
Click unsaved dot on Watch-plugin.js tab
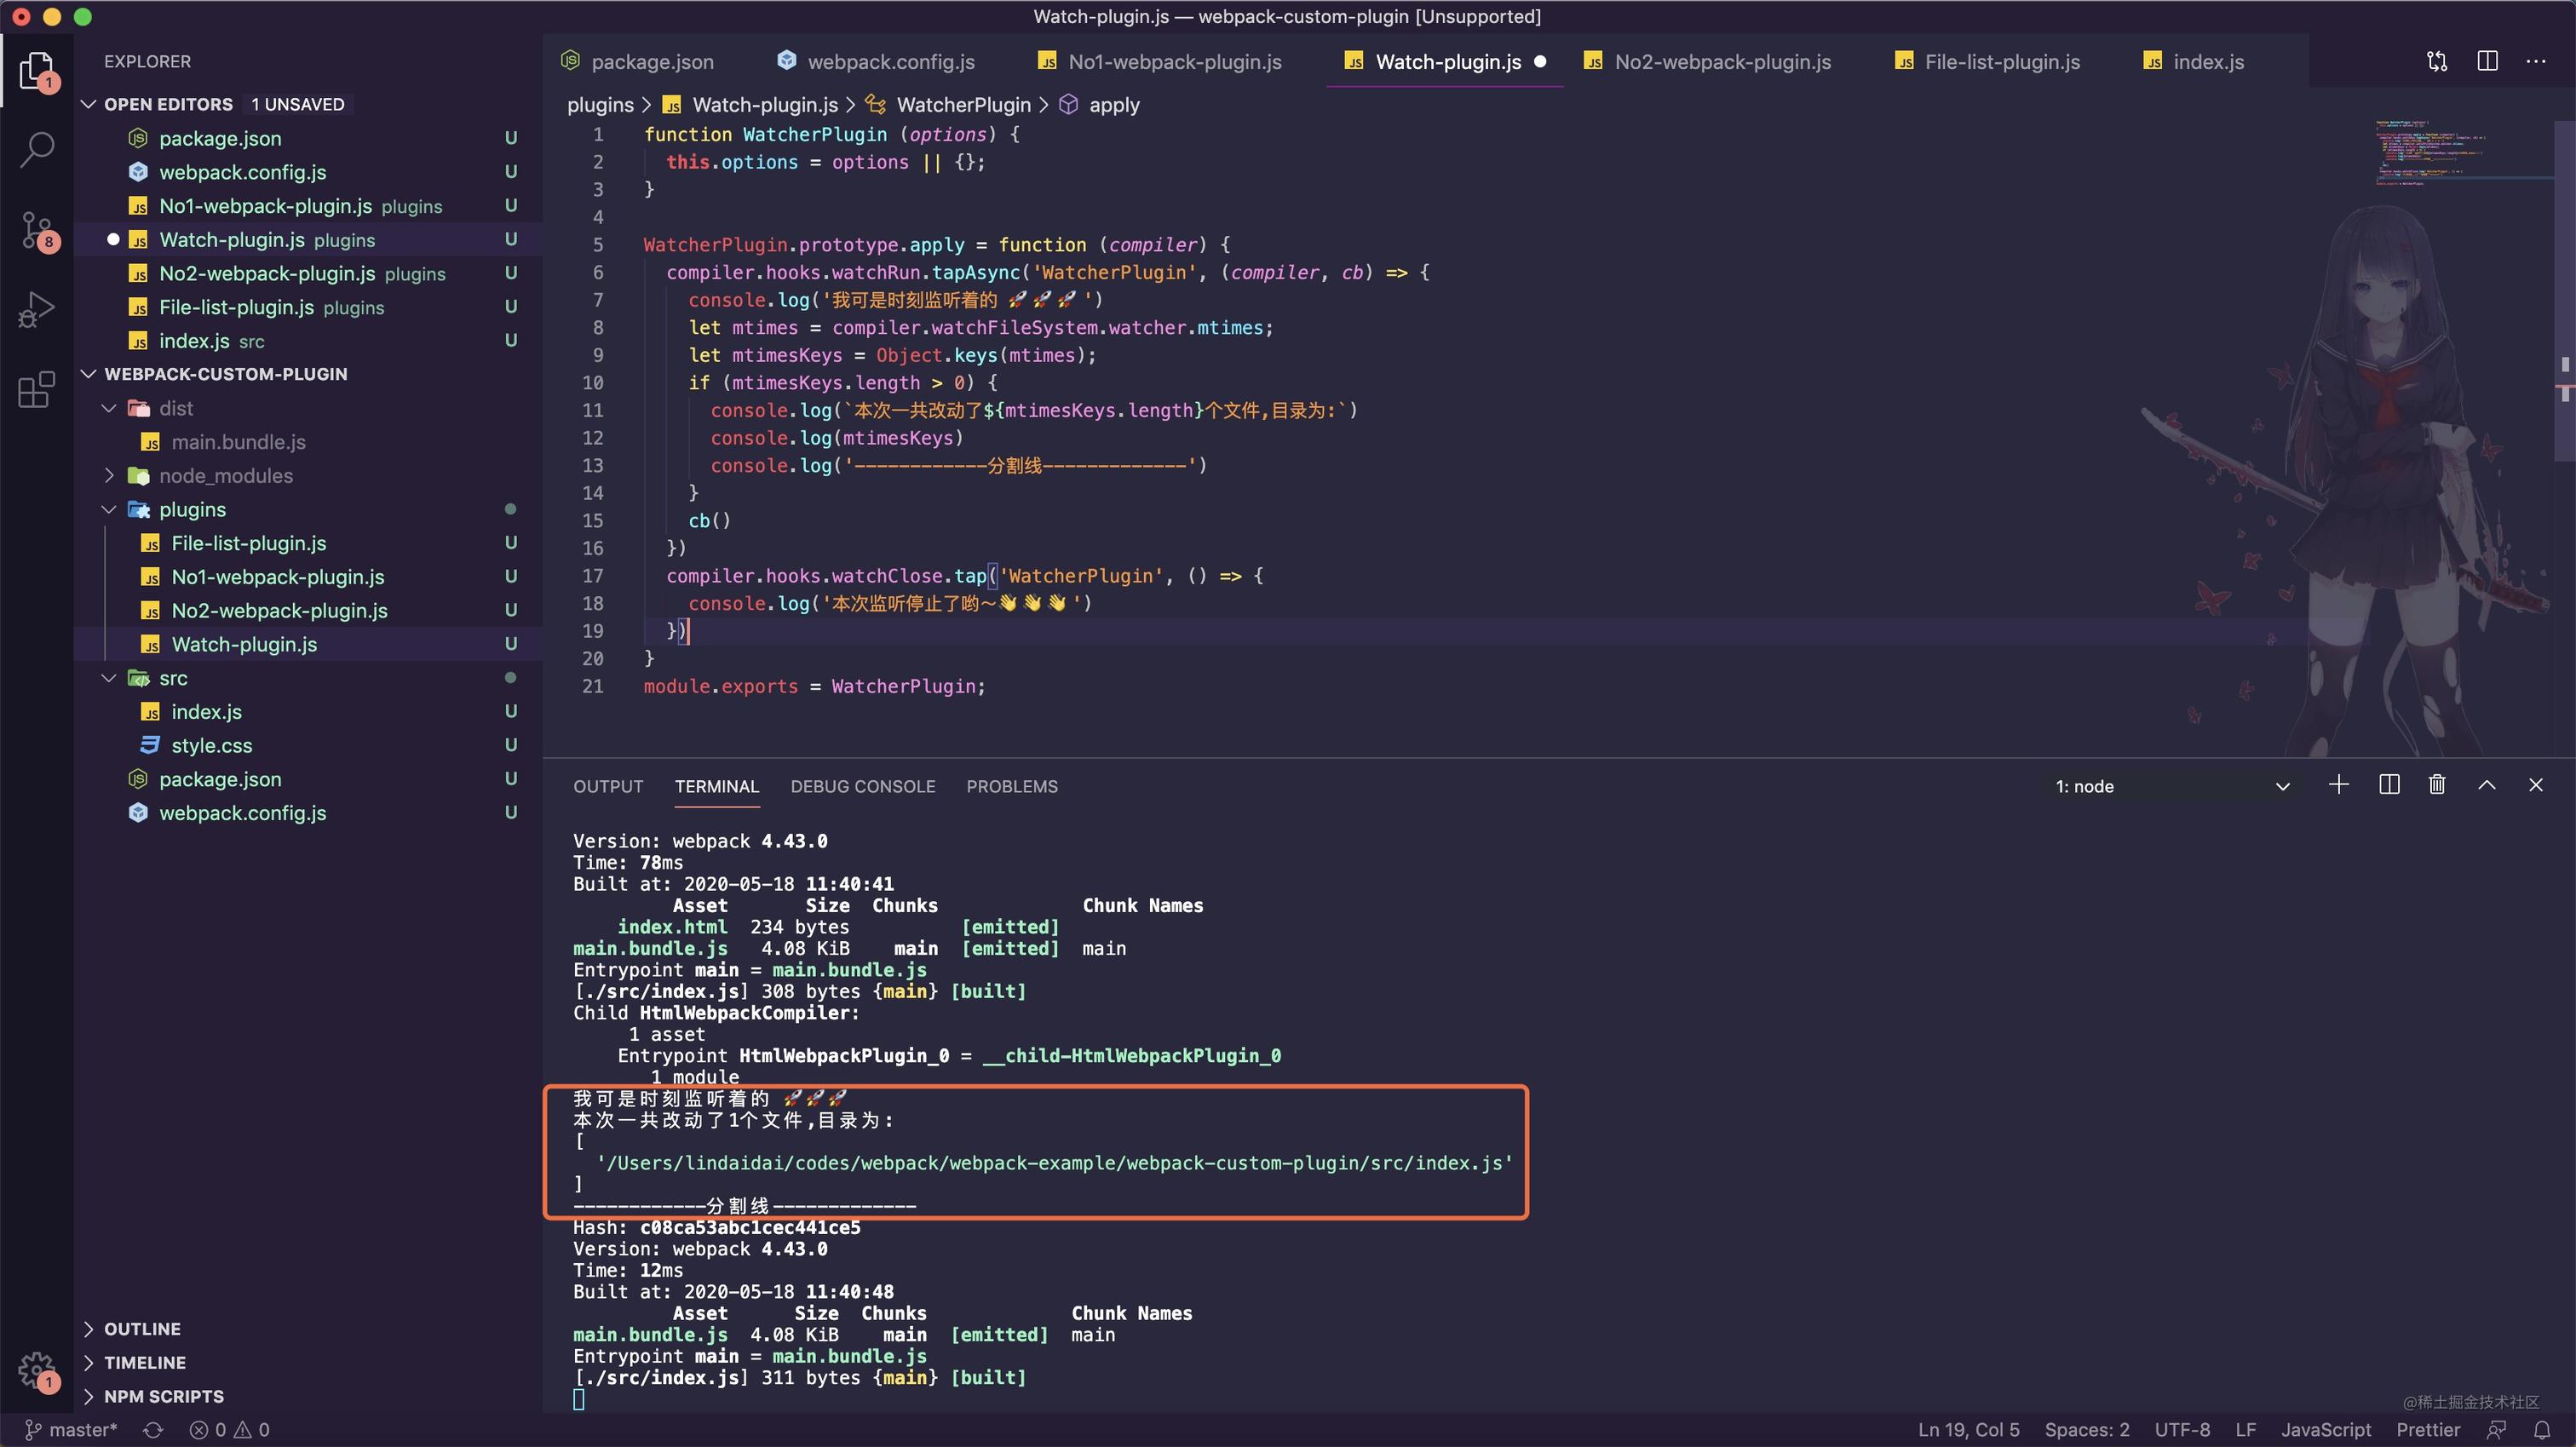point(1540,61)
